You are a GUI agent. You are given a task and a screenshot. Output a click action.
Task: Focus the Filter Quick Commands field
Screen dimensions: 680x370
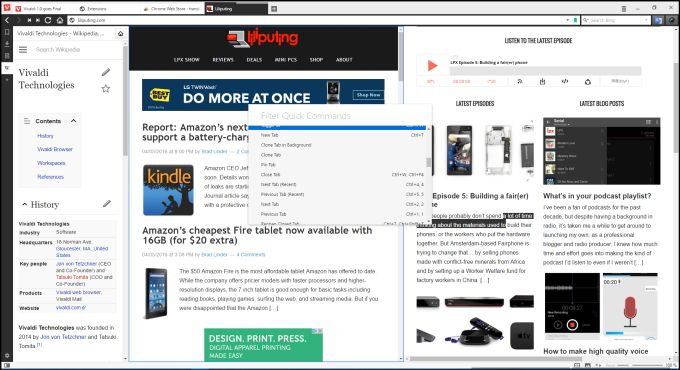[340, 116]
